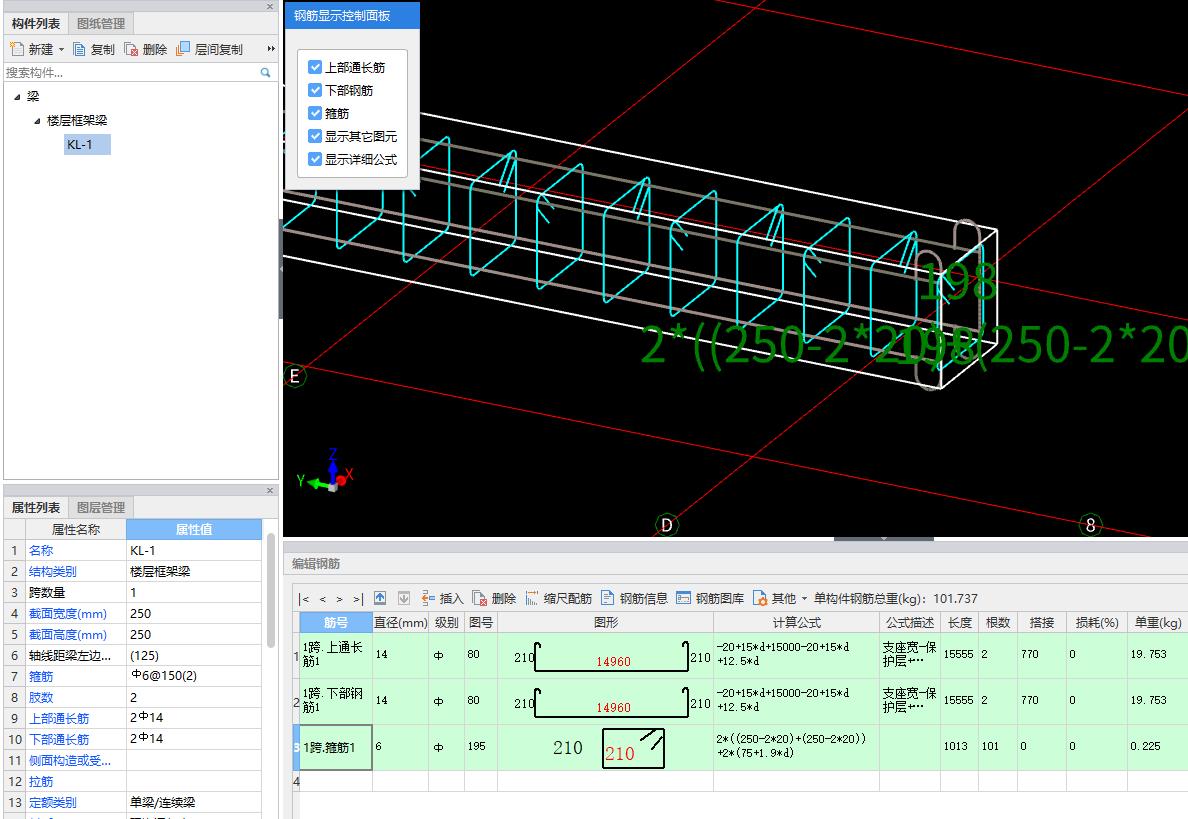
Task: Open the 拉筋 property link
Action: pyautogui.click(x=41, y=781)
